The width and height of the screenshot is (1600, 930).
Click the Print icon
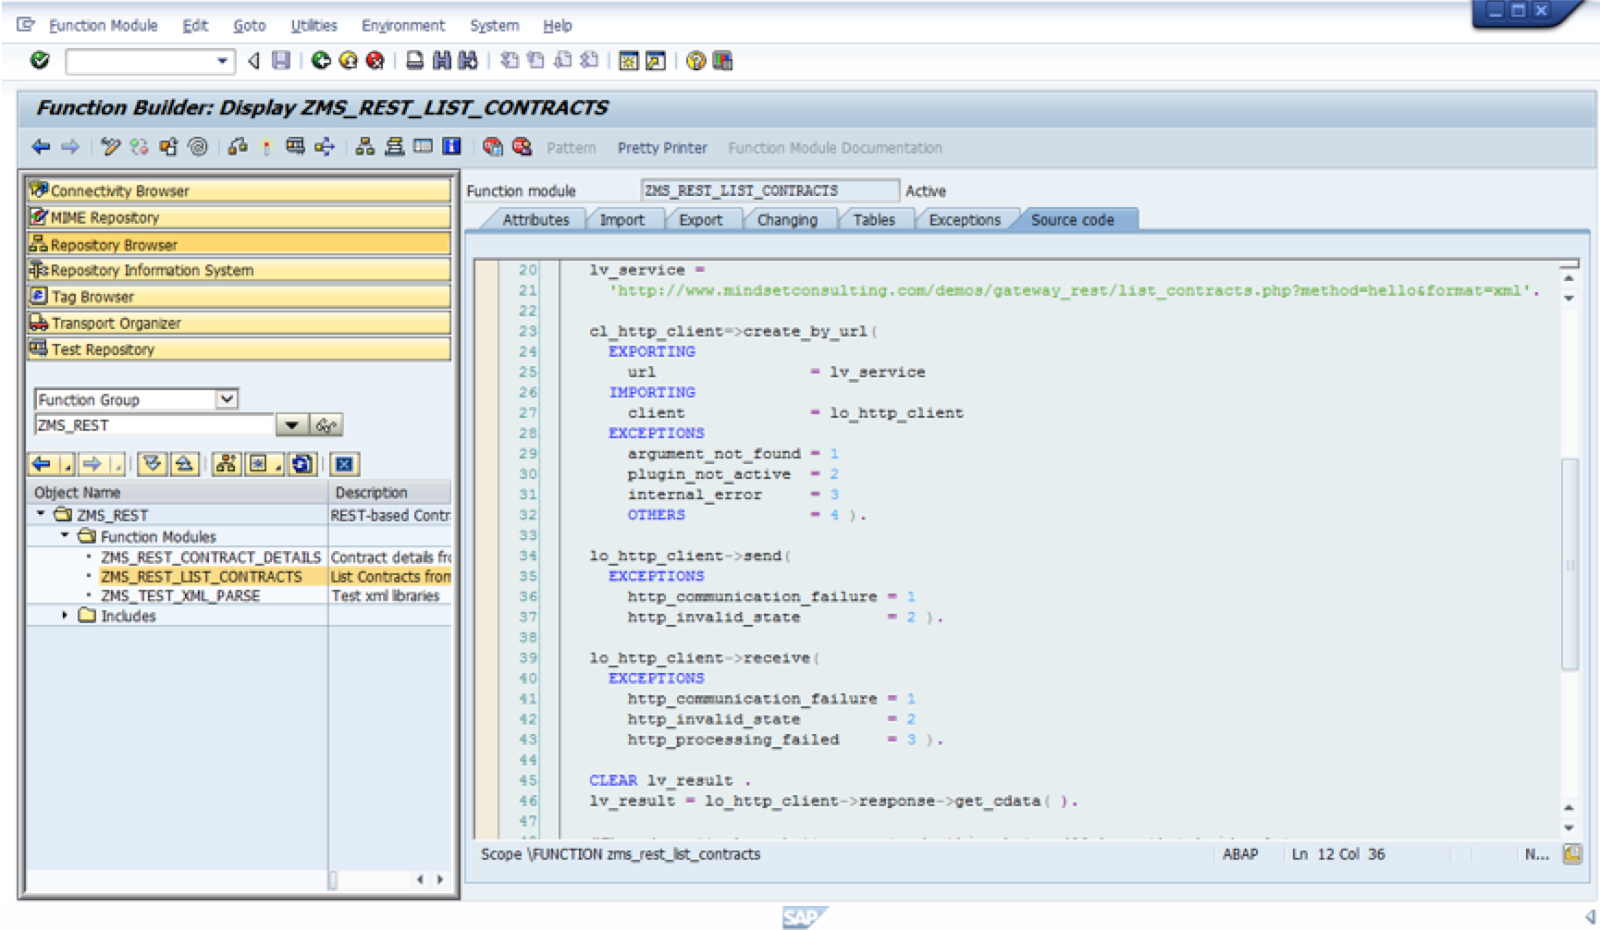(413, 60)
